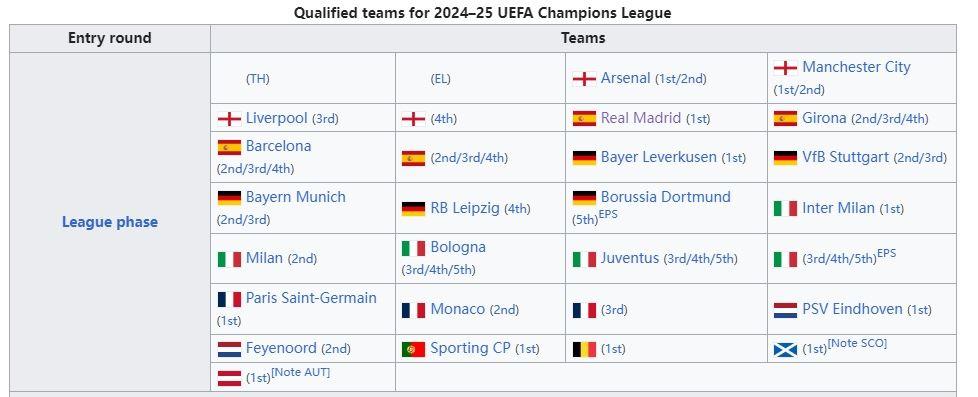Follow the Note AUT footnote link
Screen dimensions: 978x397
[301, 372]
